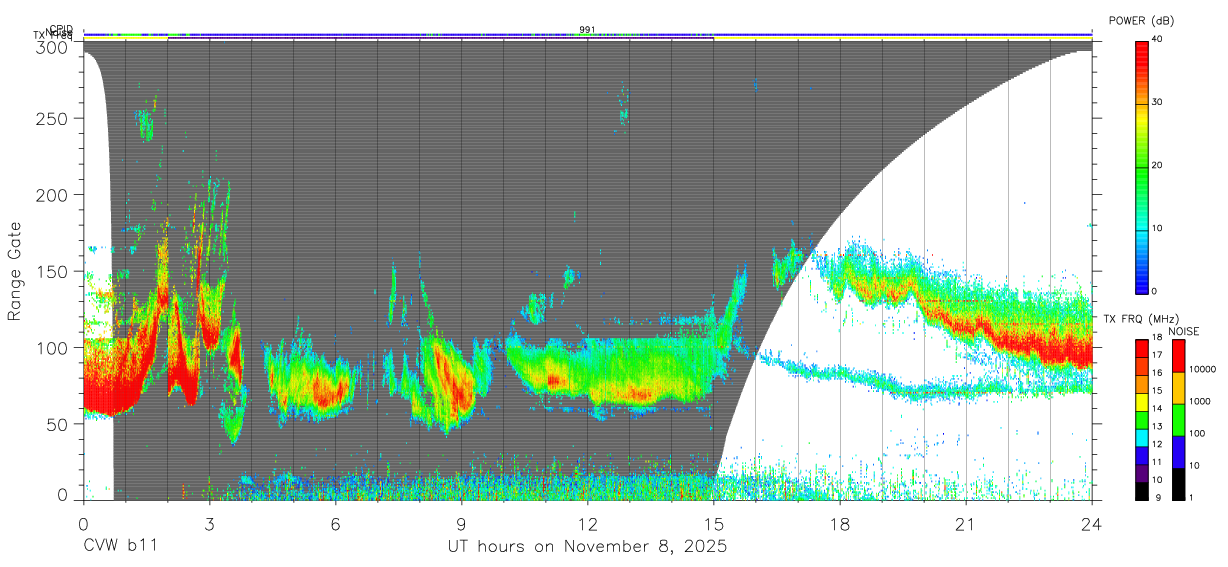1228x567 pixels.
Task: Click the 10000 label on the NOISE legend
Action: [x=1201, y=369]
